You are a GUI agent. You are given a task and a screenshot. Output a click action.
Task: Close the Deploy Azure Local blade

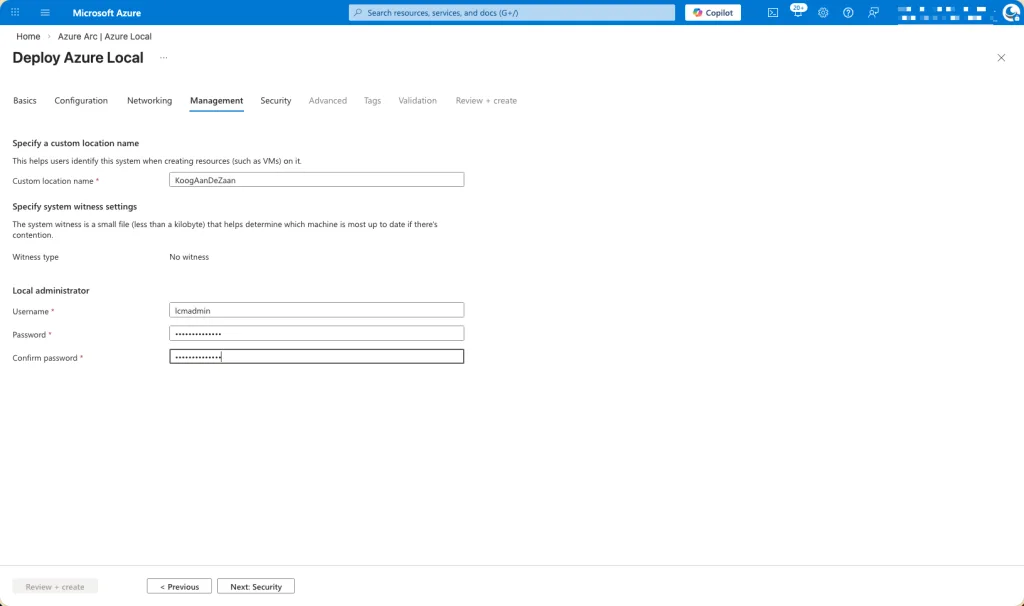click(1001, 58)
